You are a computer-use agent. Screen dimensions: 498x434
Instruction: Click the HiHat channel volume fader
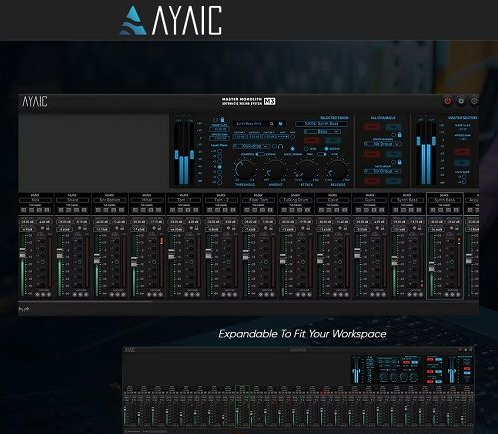(134, 262)
